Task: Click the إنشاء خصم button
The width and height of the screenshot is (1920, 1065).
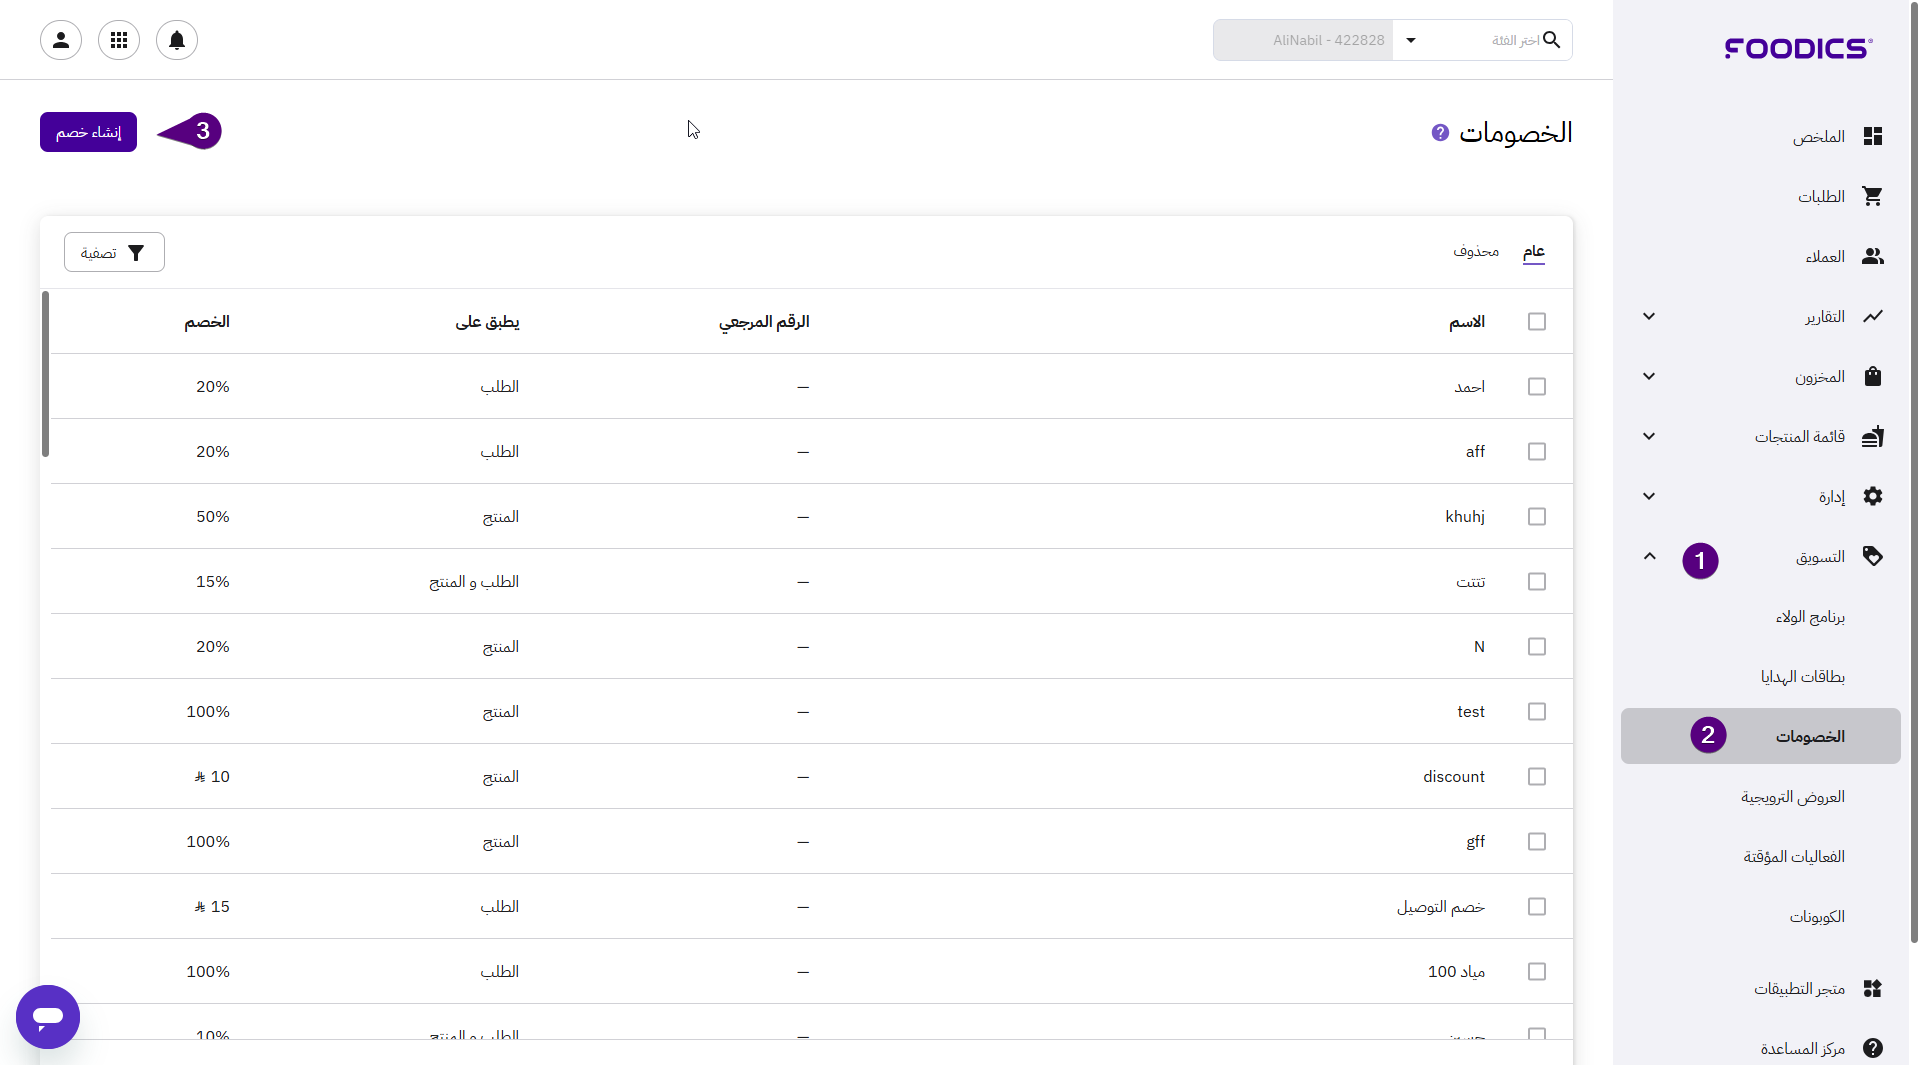Action: [88, 132]
